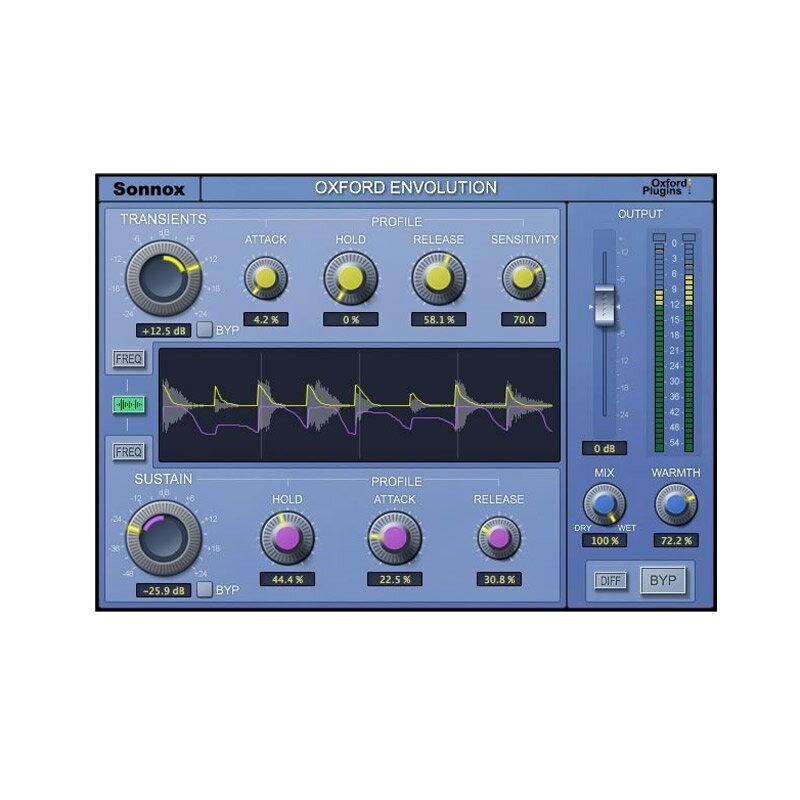Screen dimensions: 800x800
Task: Click the 0 % hold value field
Action: (x=351, y=319)
